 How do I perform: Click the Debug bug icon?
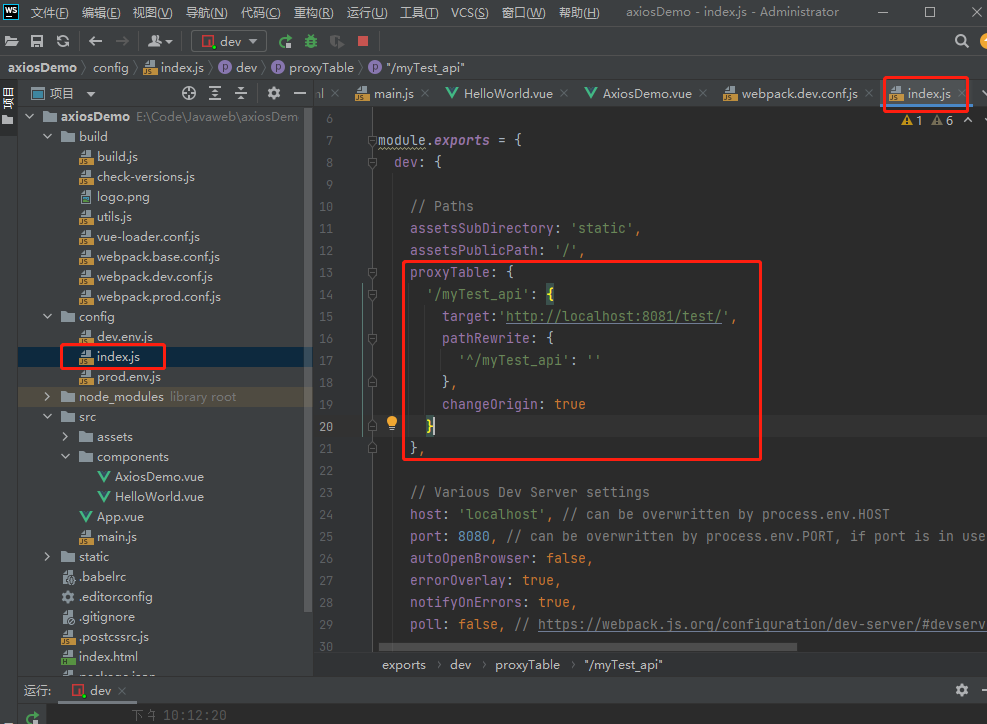click(311, 42)
